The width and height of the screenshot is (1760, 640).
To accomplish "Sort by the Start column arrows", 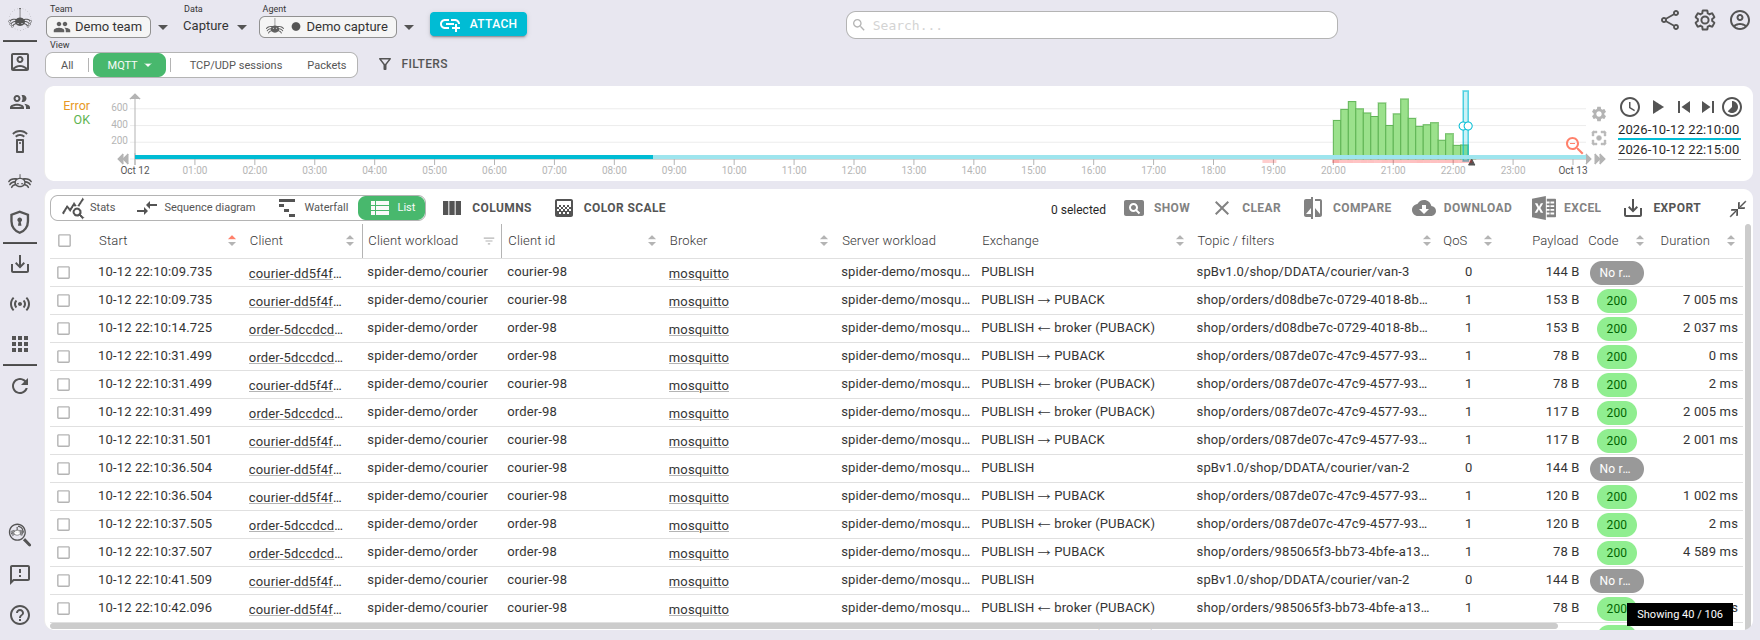I will [x=232, y=241].
